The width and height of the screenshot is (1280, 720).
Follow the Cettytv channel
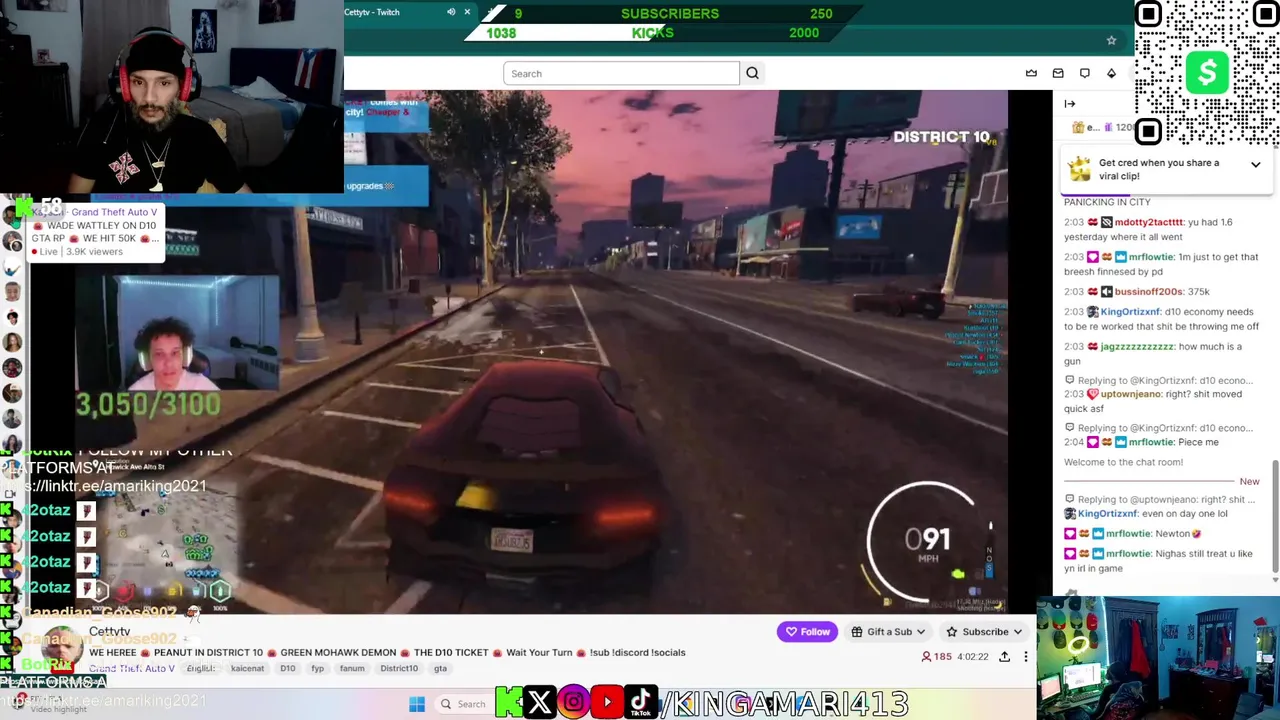[807, 632]
